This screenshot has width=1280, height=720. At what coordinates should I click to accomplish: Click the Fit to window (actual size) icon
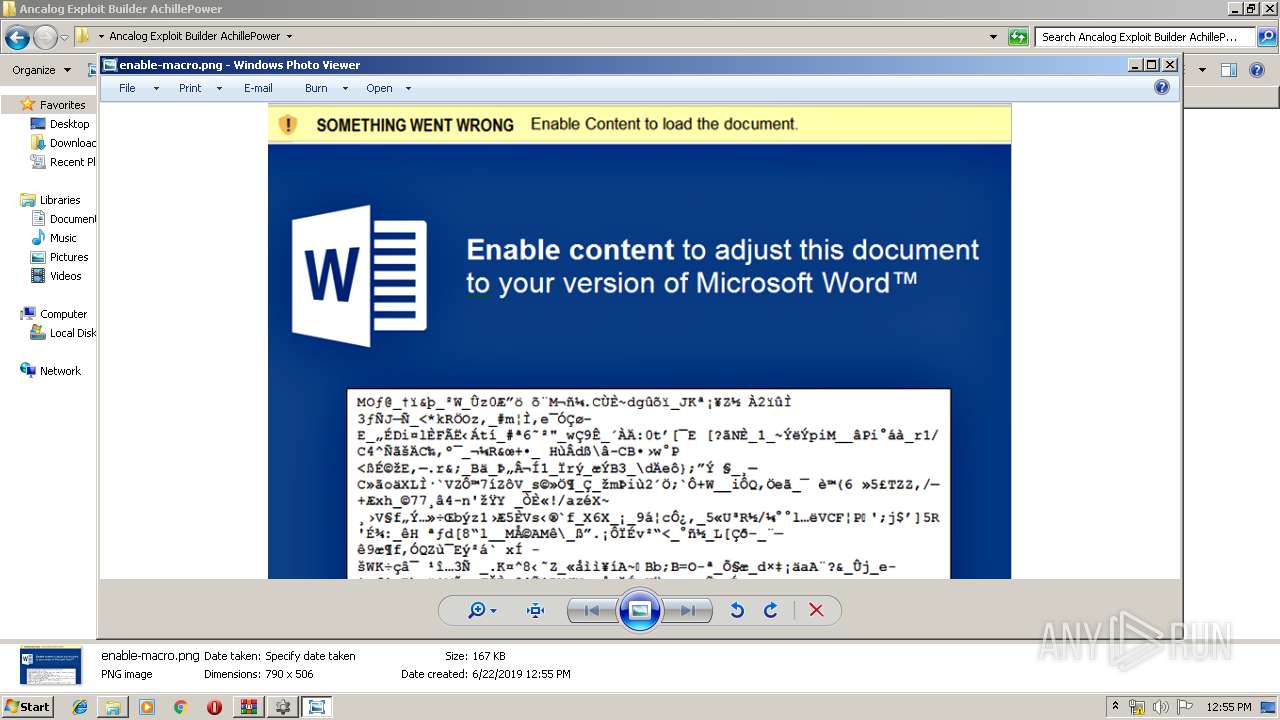535,610
